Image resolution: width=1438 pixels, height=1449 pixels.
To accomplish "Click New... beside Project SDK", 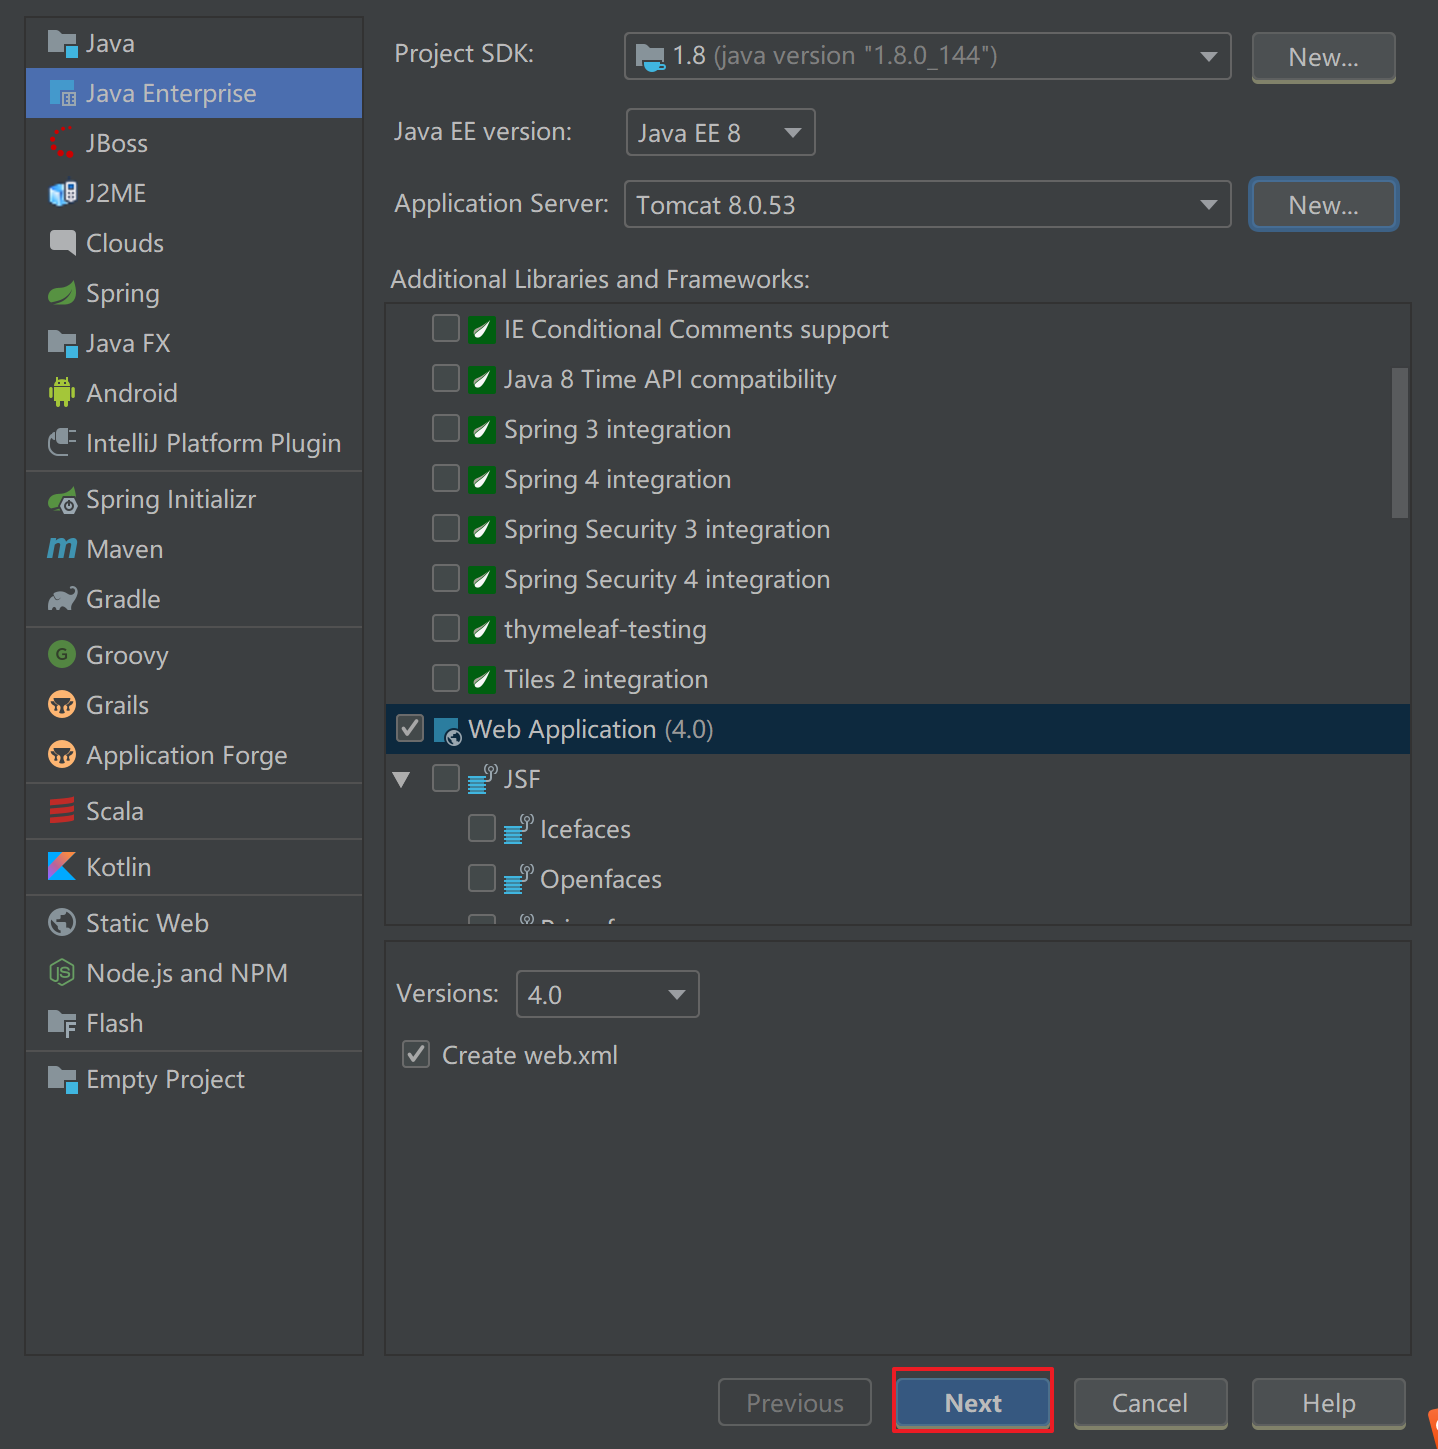I will (x=1323, y=57).
